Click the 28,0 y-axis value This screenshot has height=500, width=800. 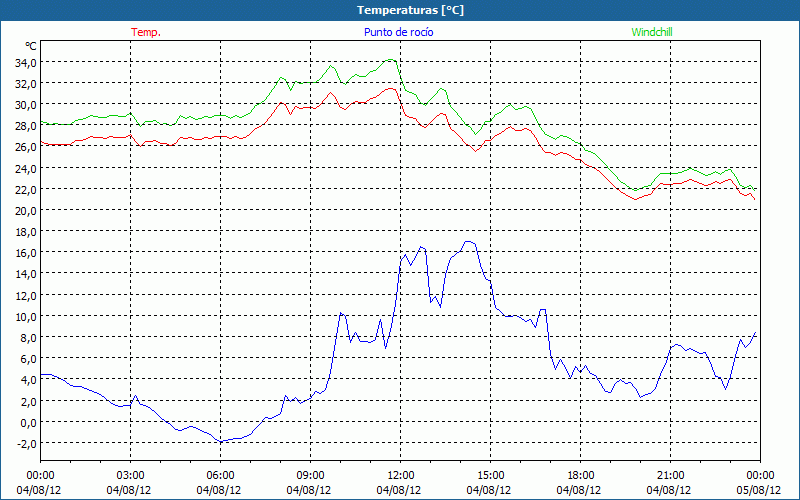pyautogui.click(x=27, y=126)
